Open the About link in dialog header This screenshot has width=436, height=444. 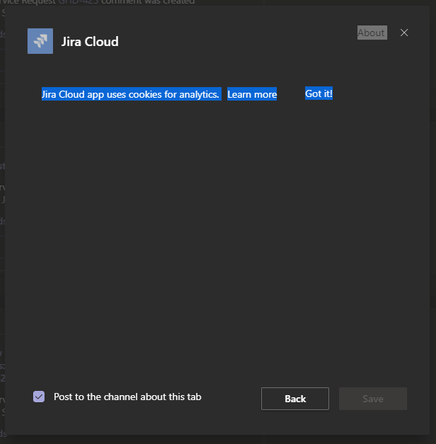point(372,33)
